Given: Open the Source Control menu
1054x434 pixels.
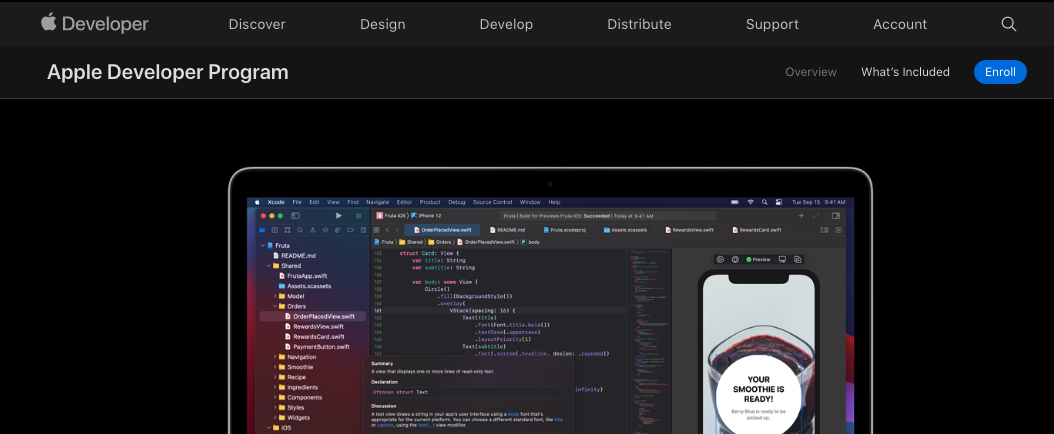Looking at the screenshot, I should pyautogui.click(x=492, y=202).
